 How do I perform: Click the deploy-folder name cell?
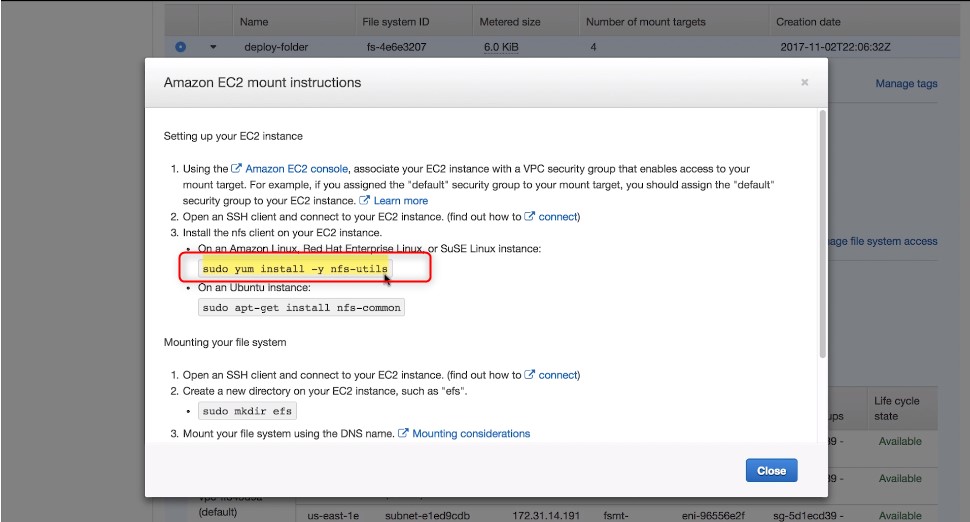276,47
